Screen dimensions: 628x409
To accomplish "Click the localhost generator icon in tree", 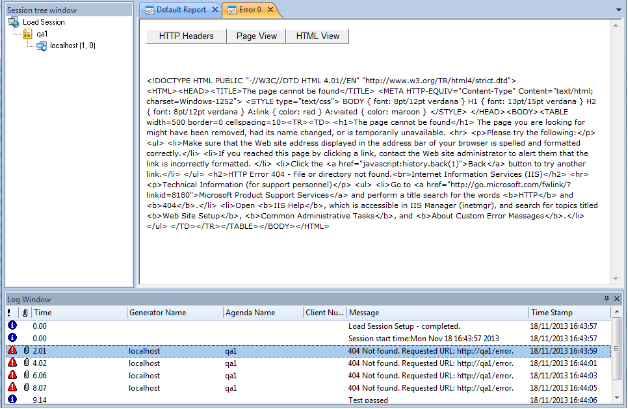I will pos(42,46).
